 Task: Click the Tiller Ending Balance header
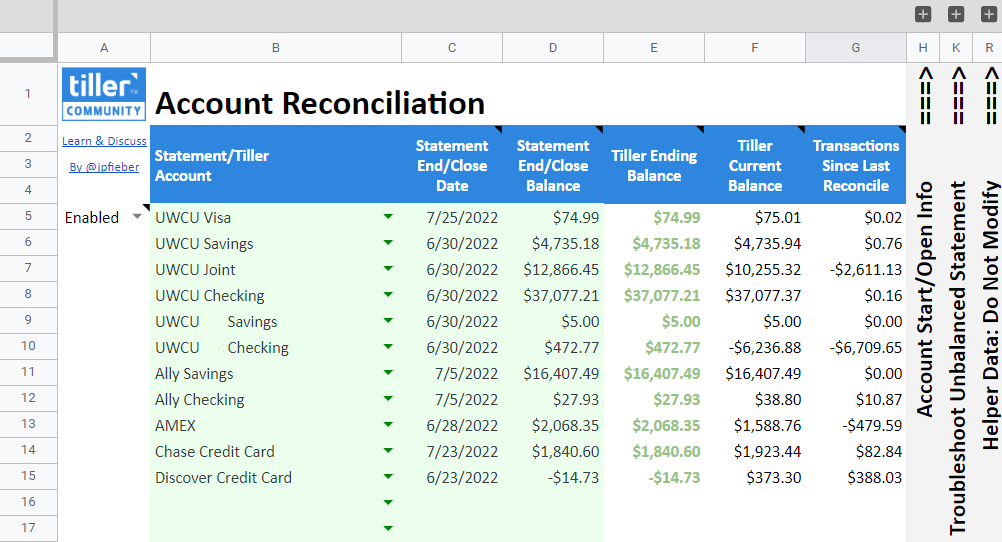click(654, 166)
